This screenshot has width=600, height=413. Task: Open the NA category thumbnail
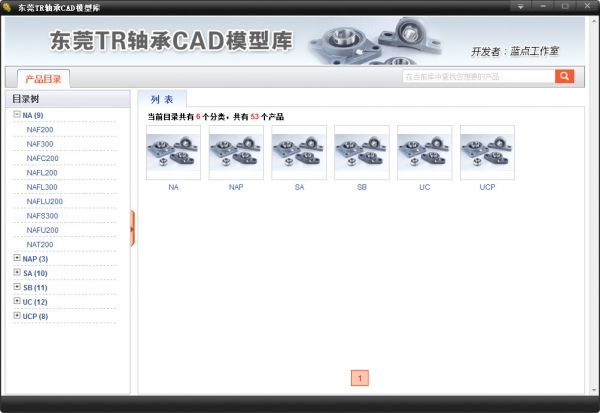[173, 152]
